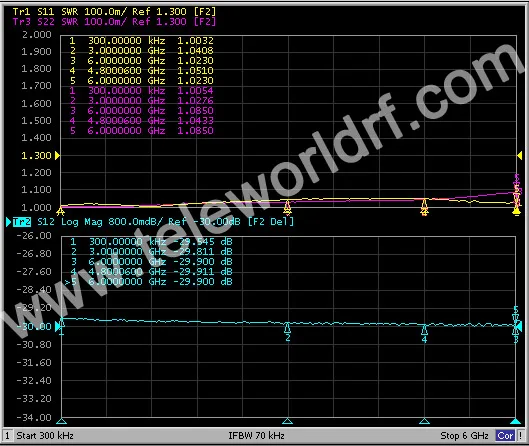529x446 pixels.
Task: Click the bottom-axis marker triangle at 4.8 GHz
Action: coord(424,421)
